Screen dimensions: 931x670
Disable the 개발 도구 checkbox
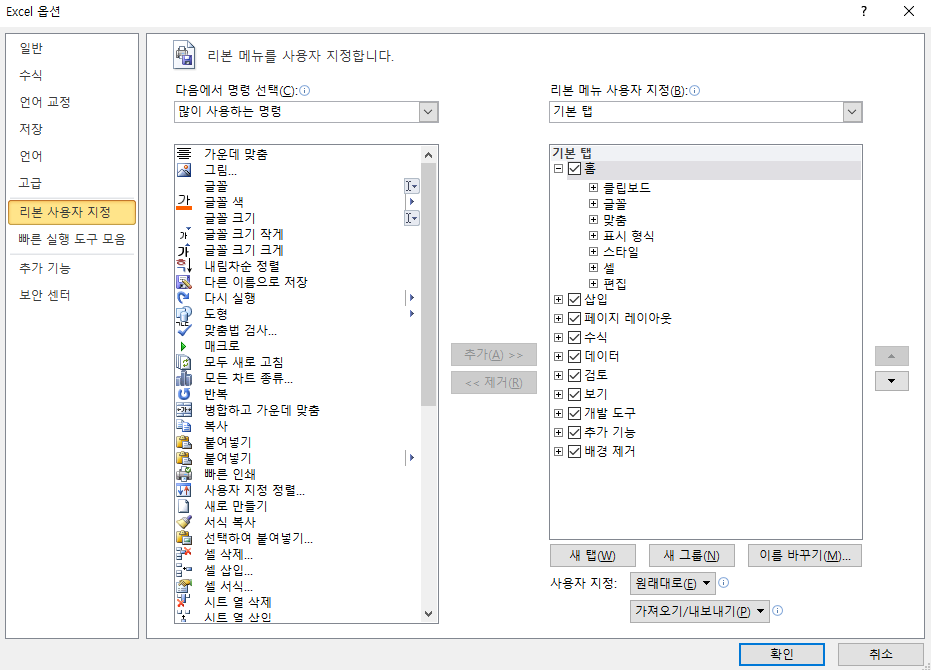(x=574, y=413)
